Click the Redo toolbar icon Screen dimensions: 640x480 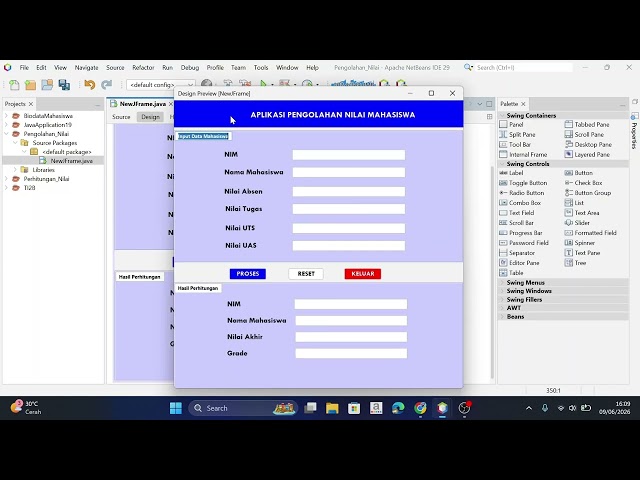107,84
